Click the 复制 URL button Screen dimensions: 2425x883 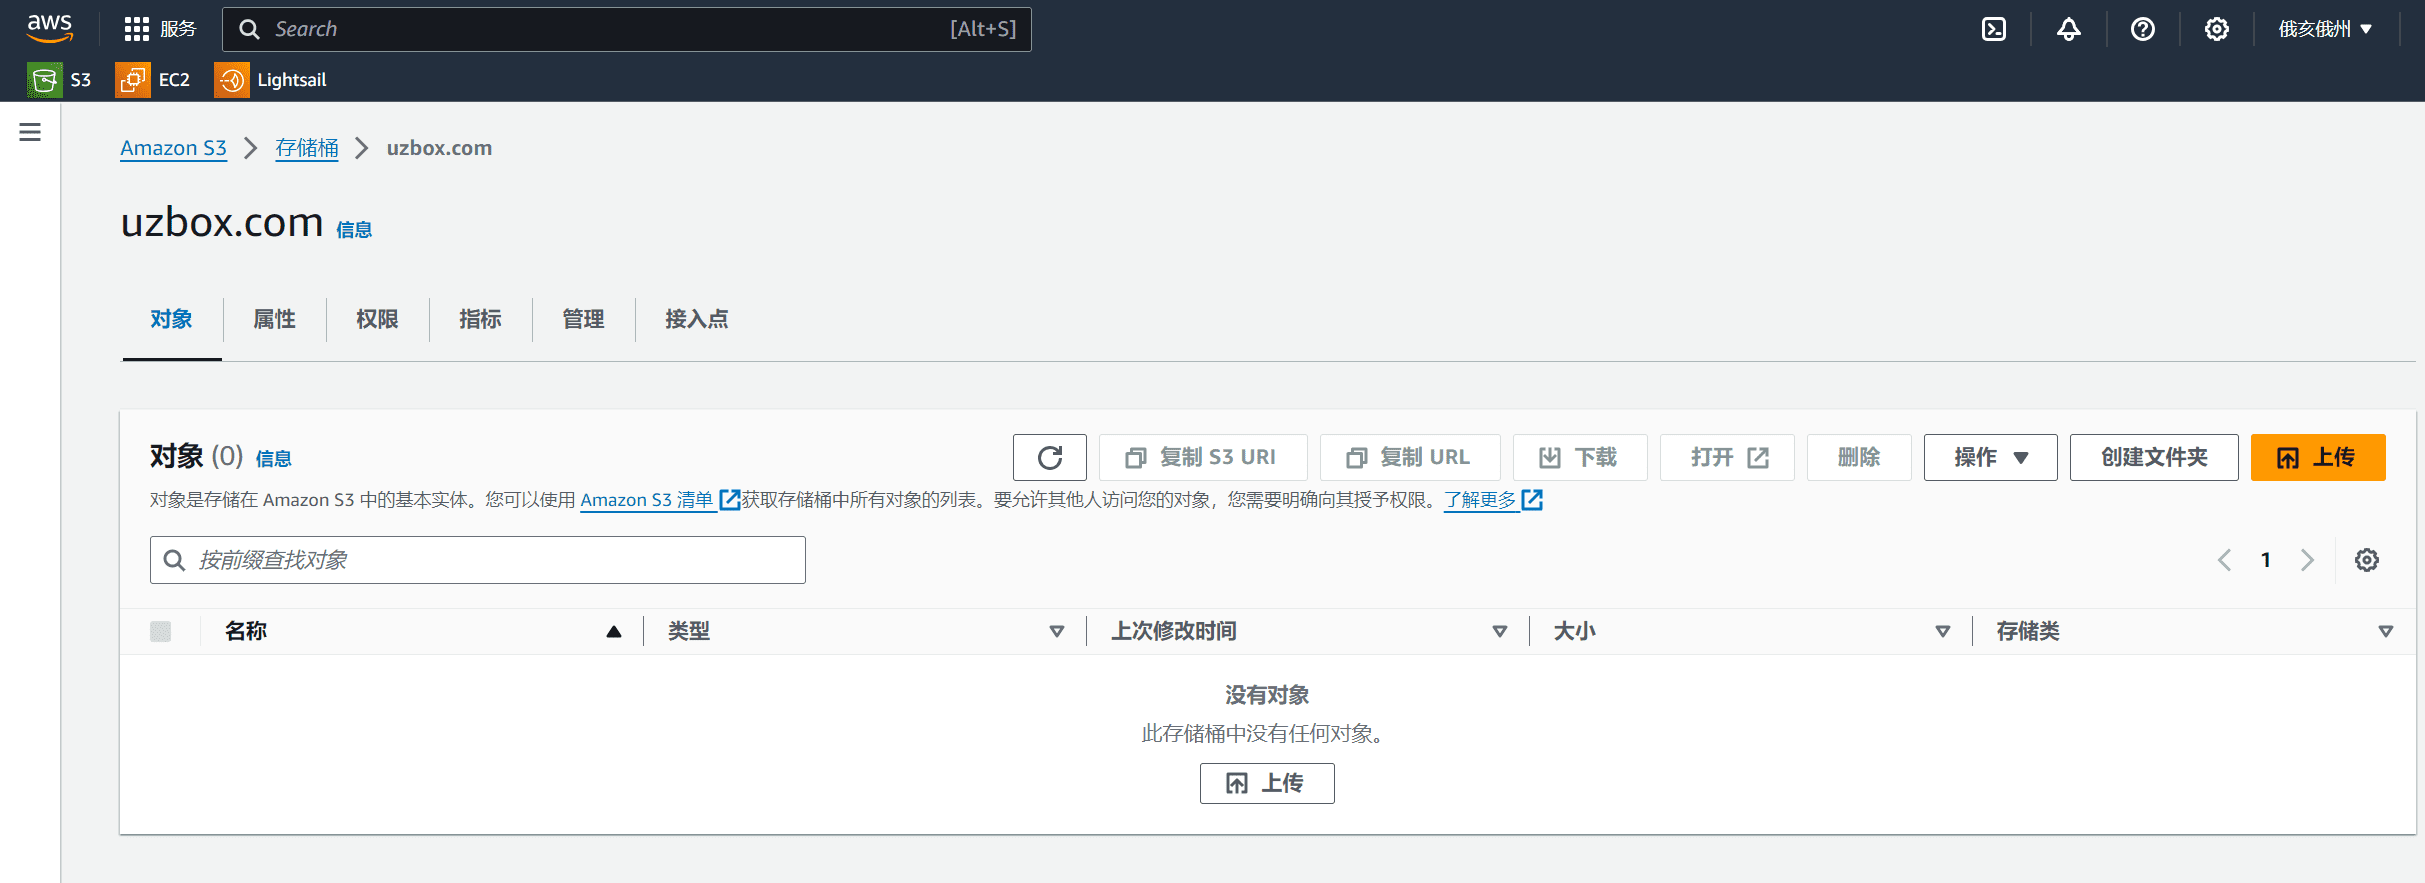pyautogui.click(x=1410, y=457)
